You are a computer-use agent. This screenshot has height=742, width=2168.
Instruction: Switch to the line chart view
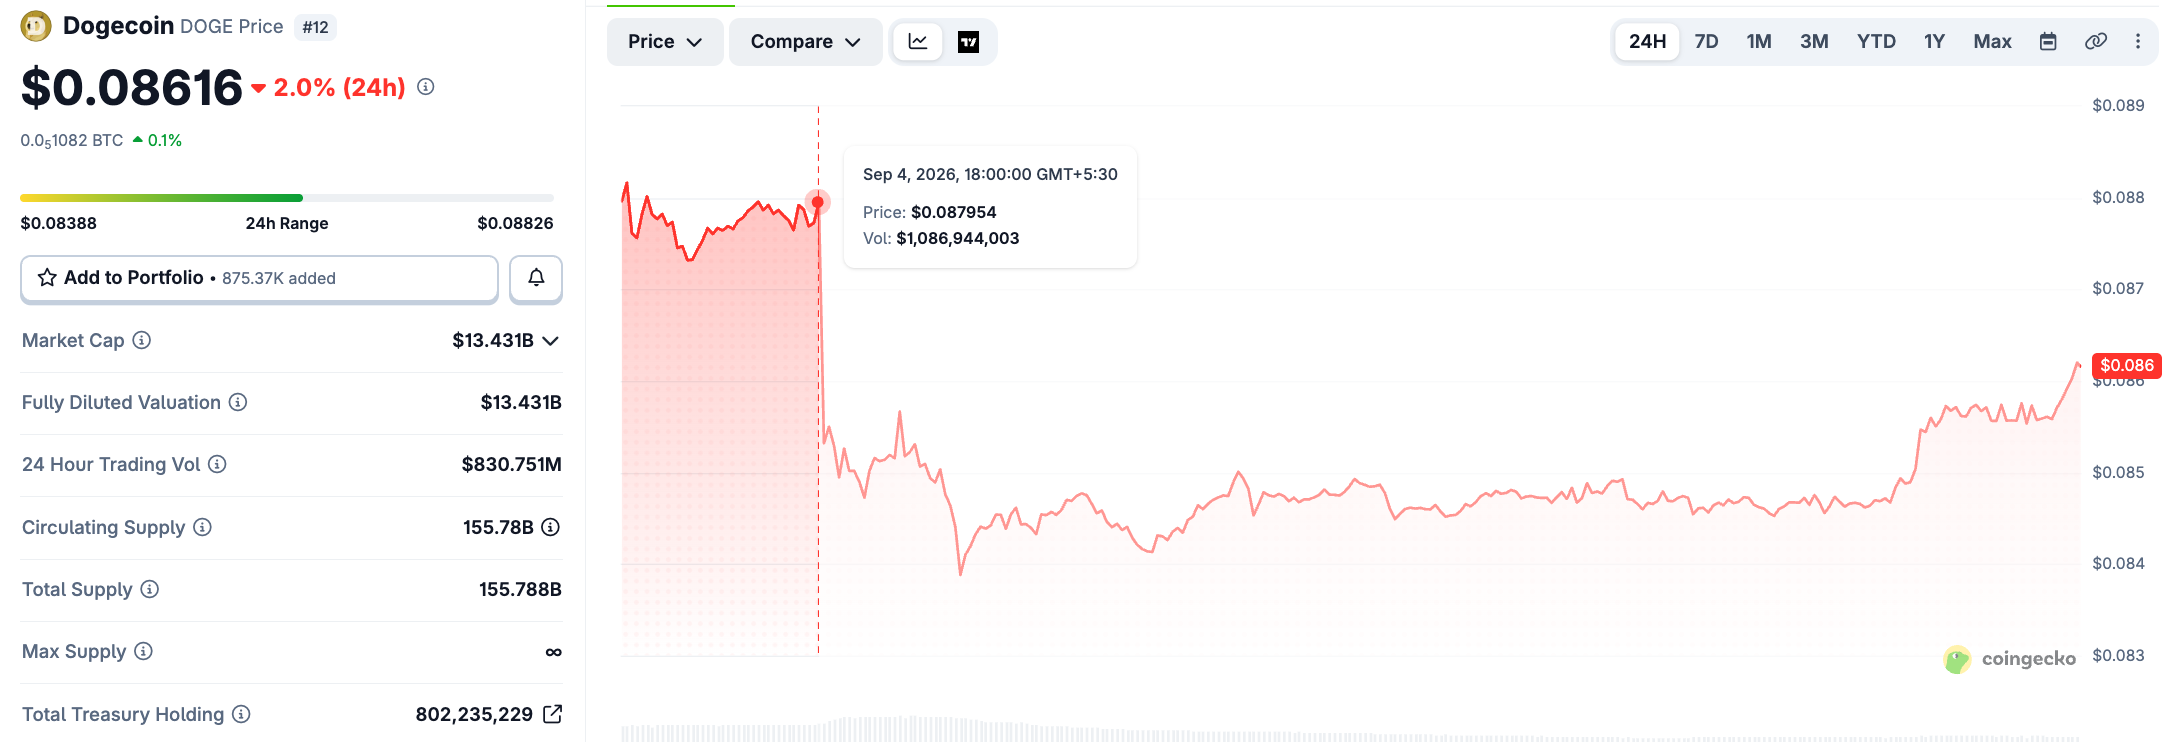918,41
